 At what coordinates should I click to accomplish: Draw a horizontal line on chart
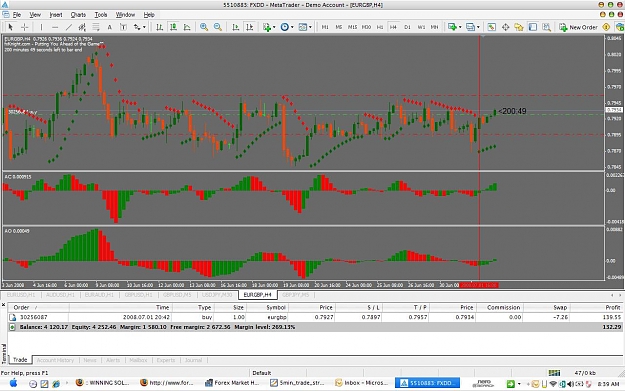(x=55, y=27)
